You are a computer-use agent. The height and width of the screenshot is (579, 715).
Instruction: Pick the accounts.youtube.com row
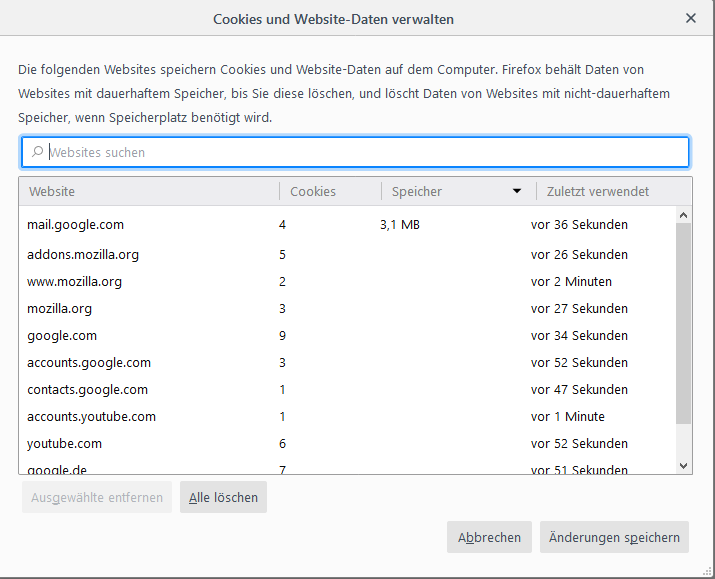pyautogui.click(x=91, y=416)
